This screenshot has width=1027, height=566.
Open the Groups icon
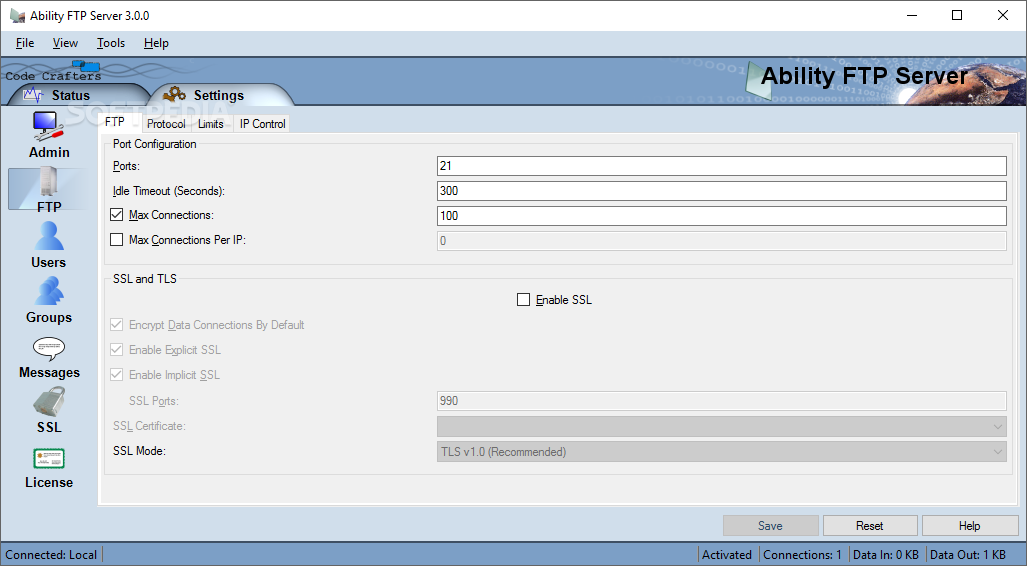coord(49,291)
